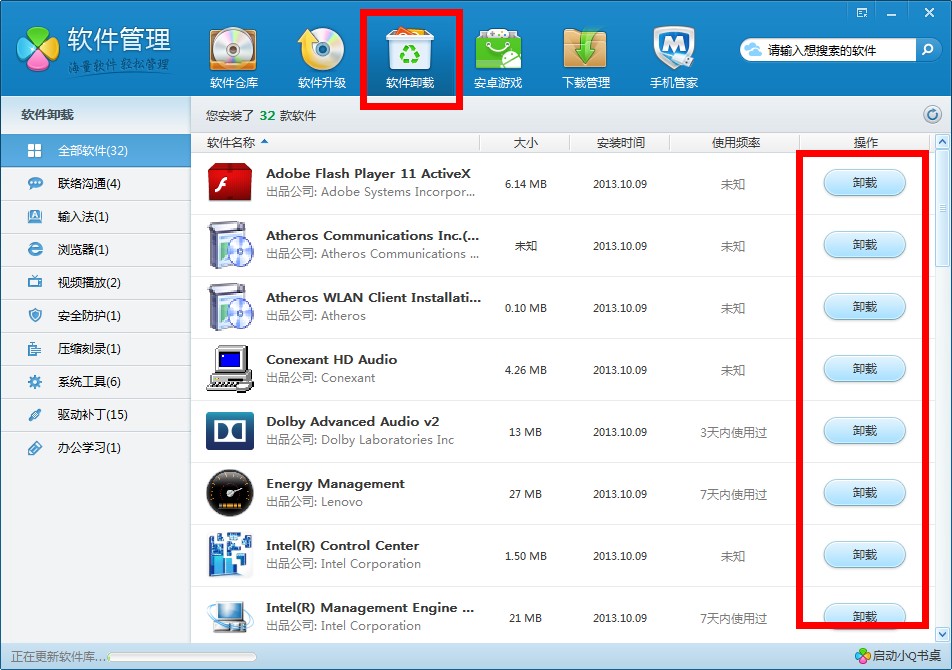Select 全部软件(32) category in sidebar
952x670 pixels.
coord(92,151)
